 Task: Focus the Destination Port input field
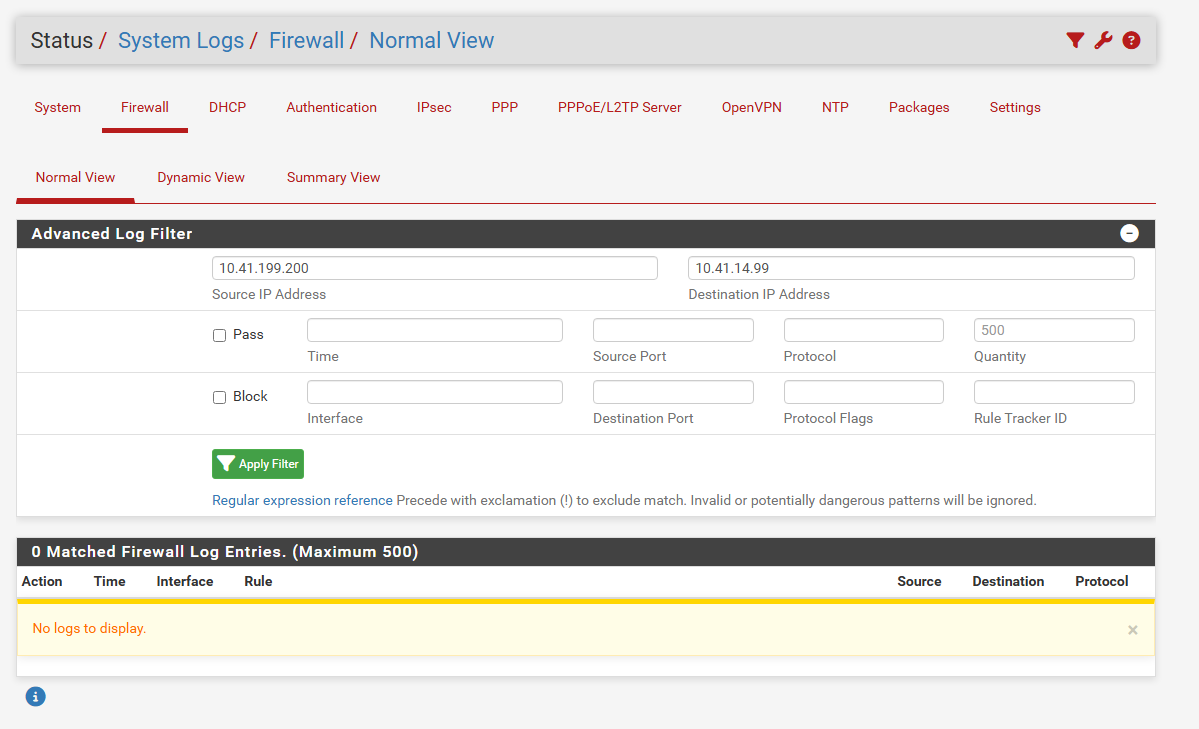(x=672, y=392)
